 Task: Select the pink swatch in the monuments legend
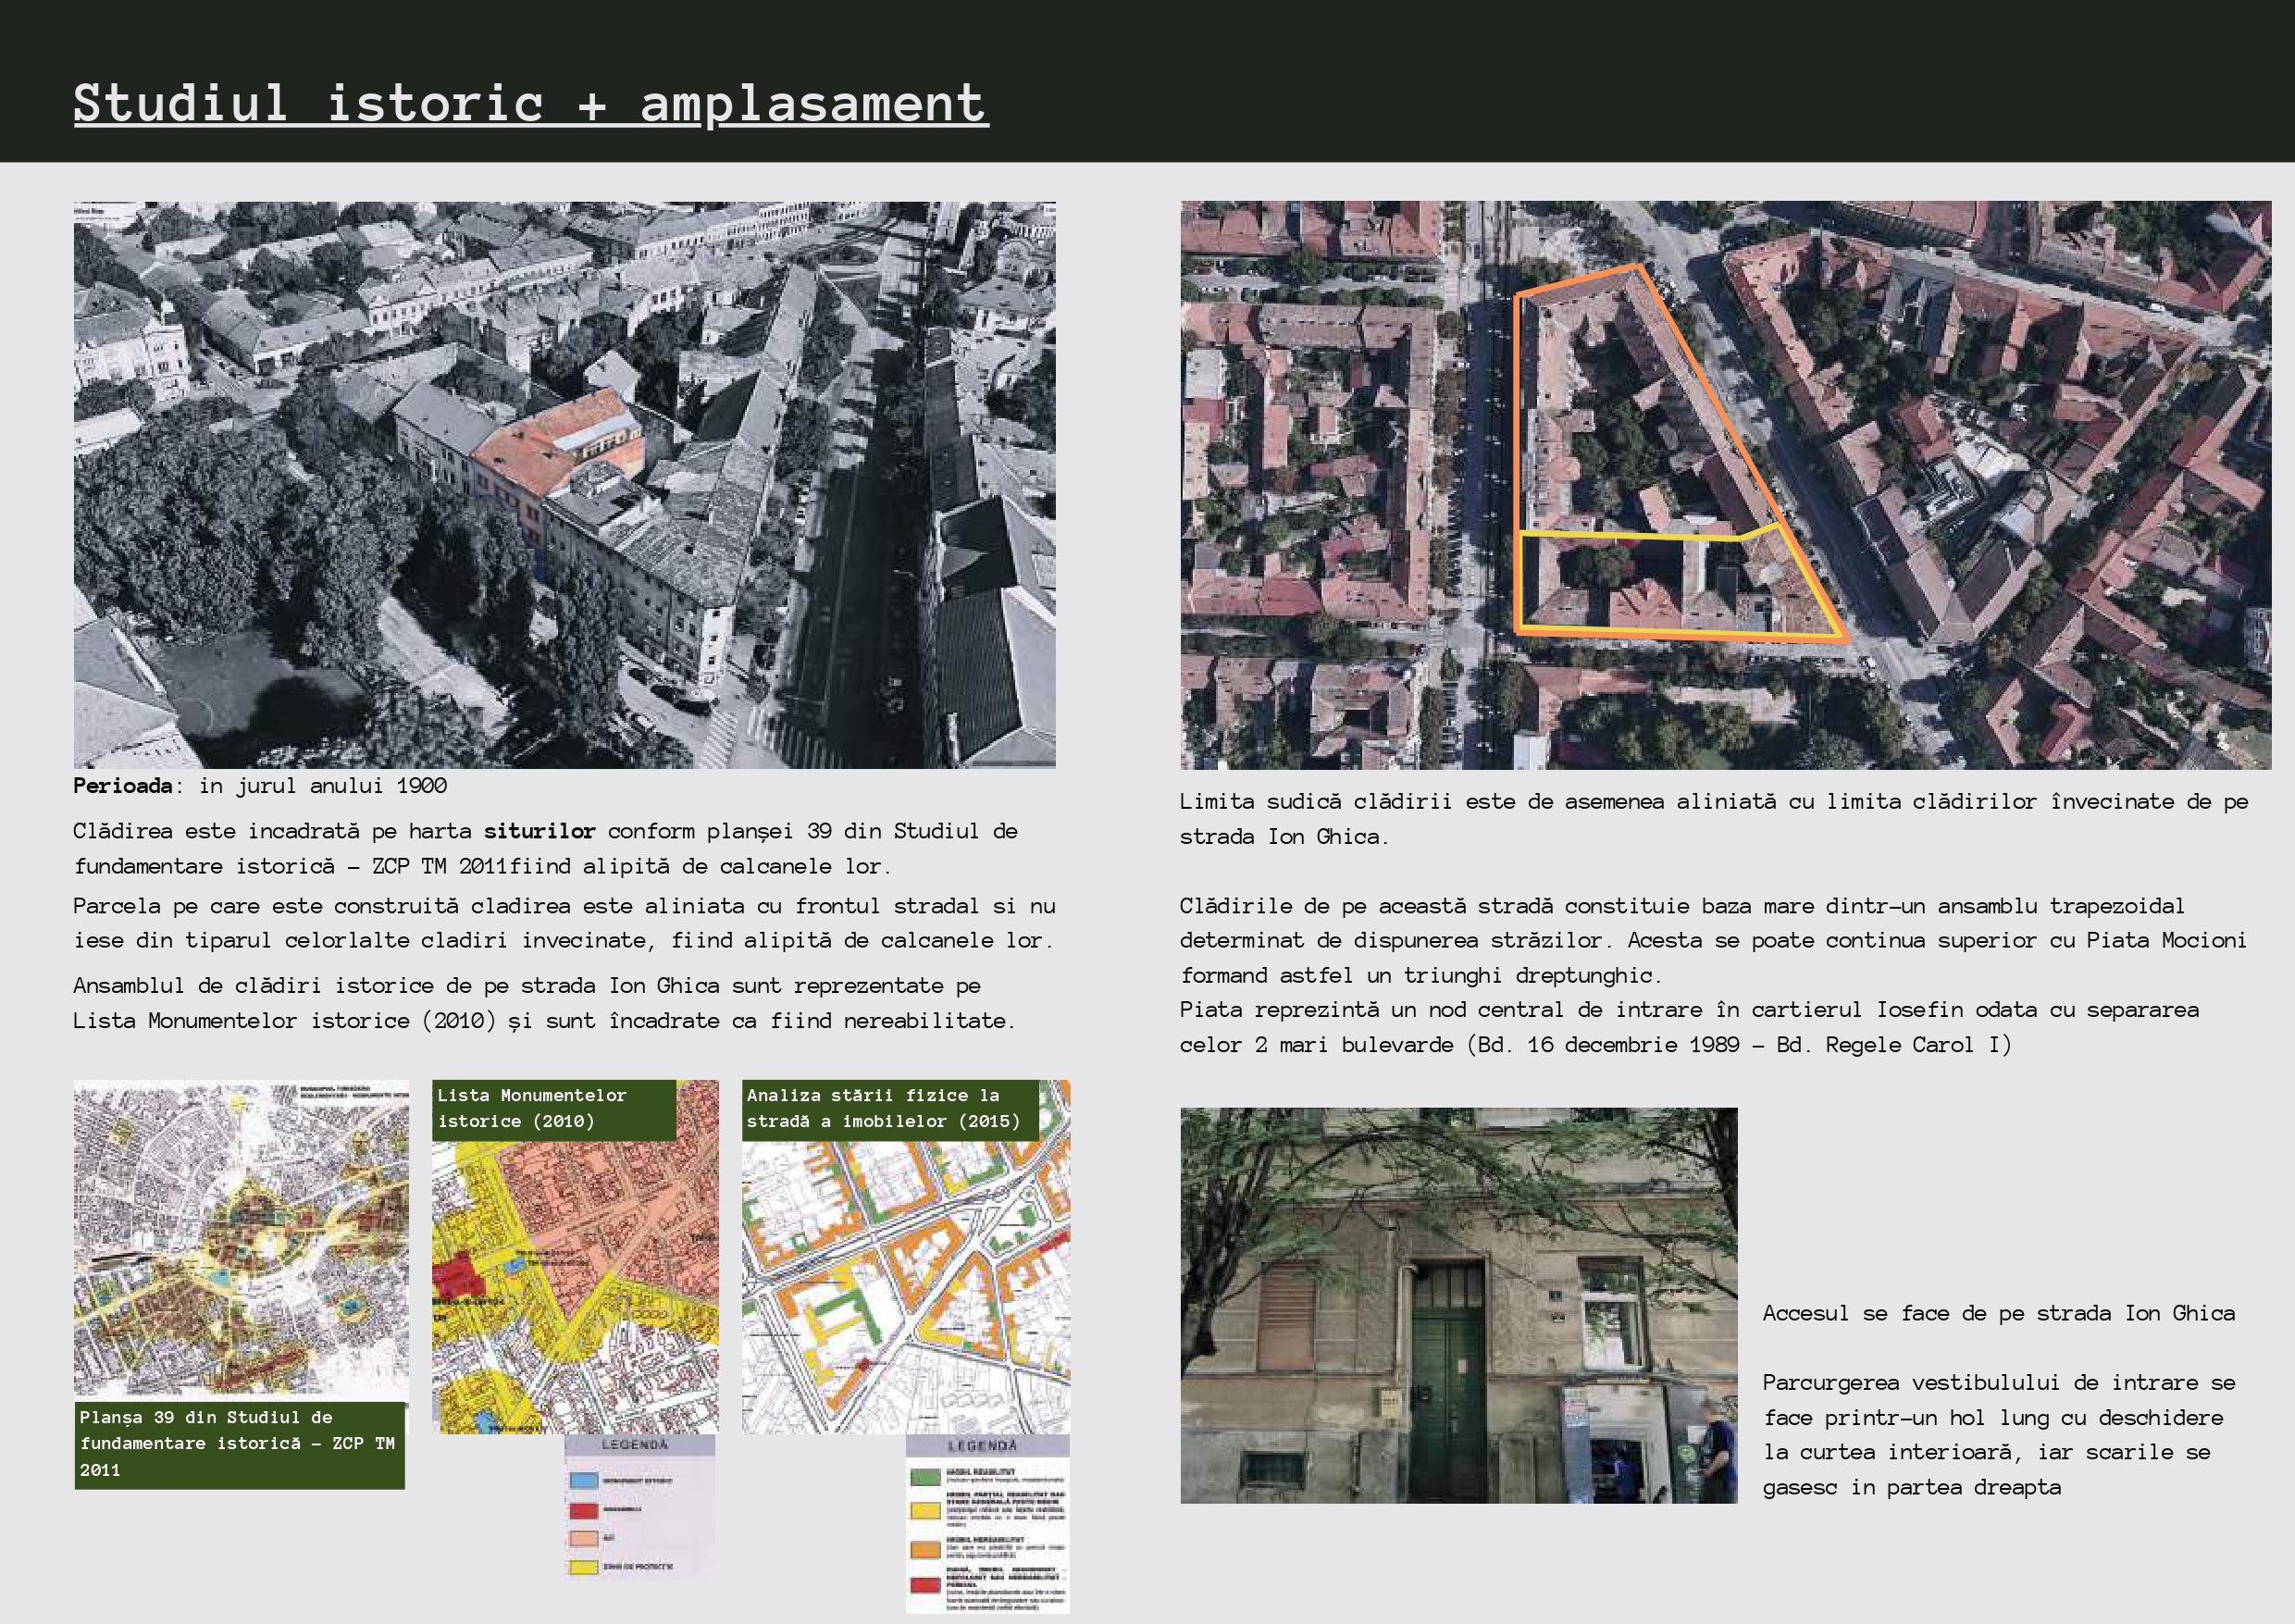583,1538
